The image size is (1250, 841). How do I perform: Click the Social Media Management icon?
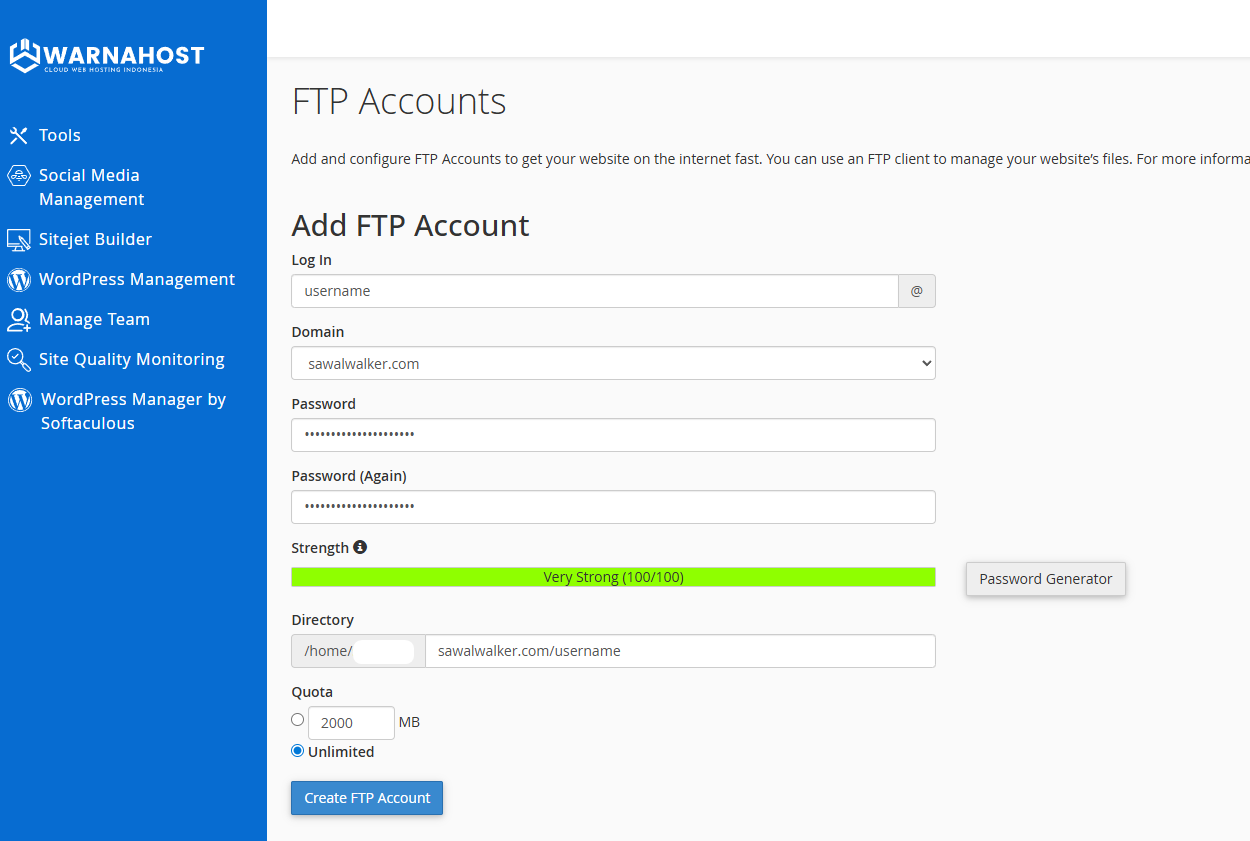(18, 177)
